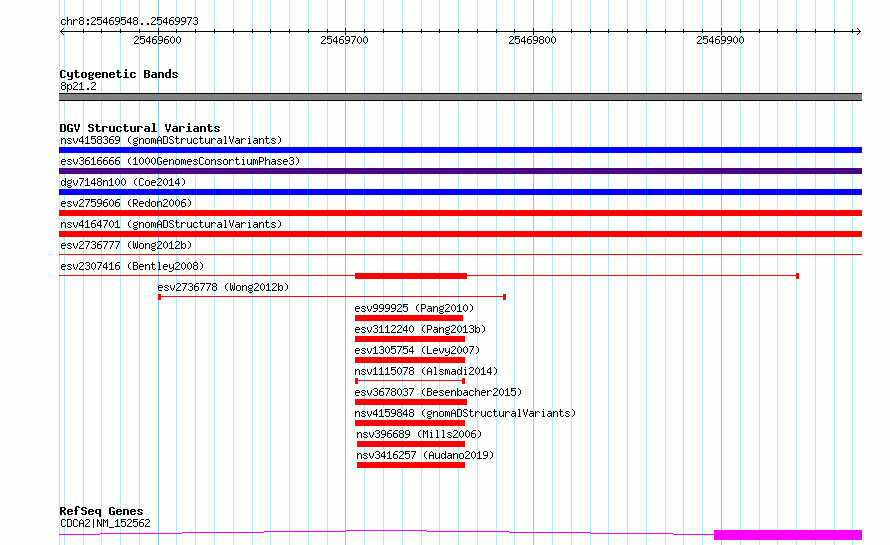The image size is (890, 545).
Task: Open the CDCA2|NM_152562 gene label
Action: pyautogui.click(x=105, y=523)
